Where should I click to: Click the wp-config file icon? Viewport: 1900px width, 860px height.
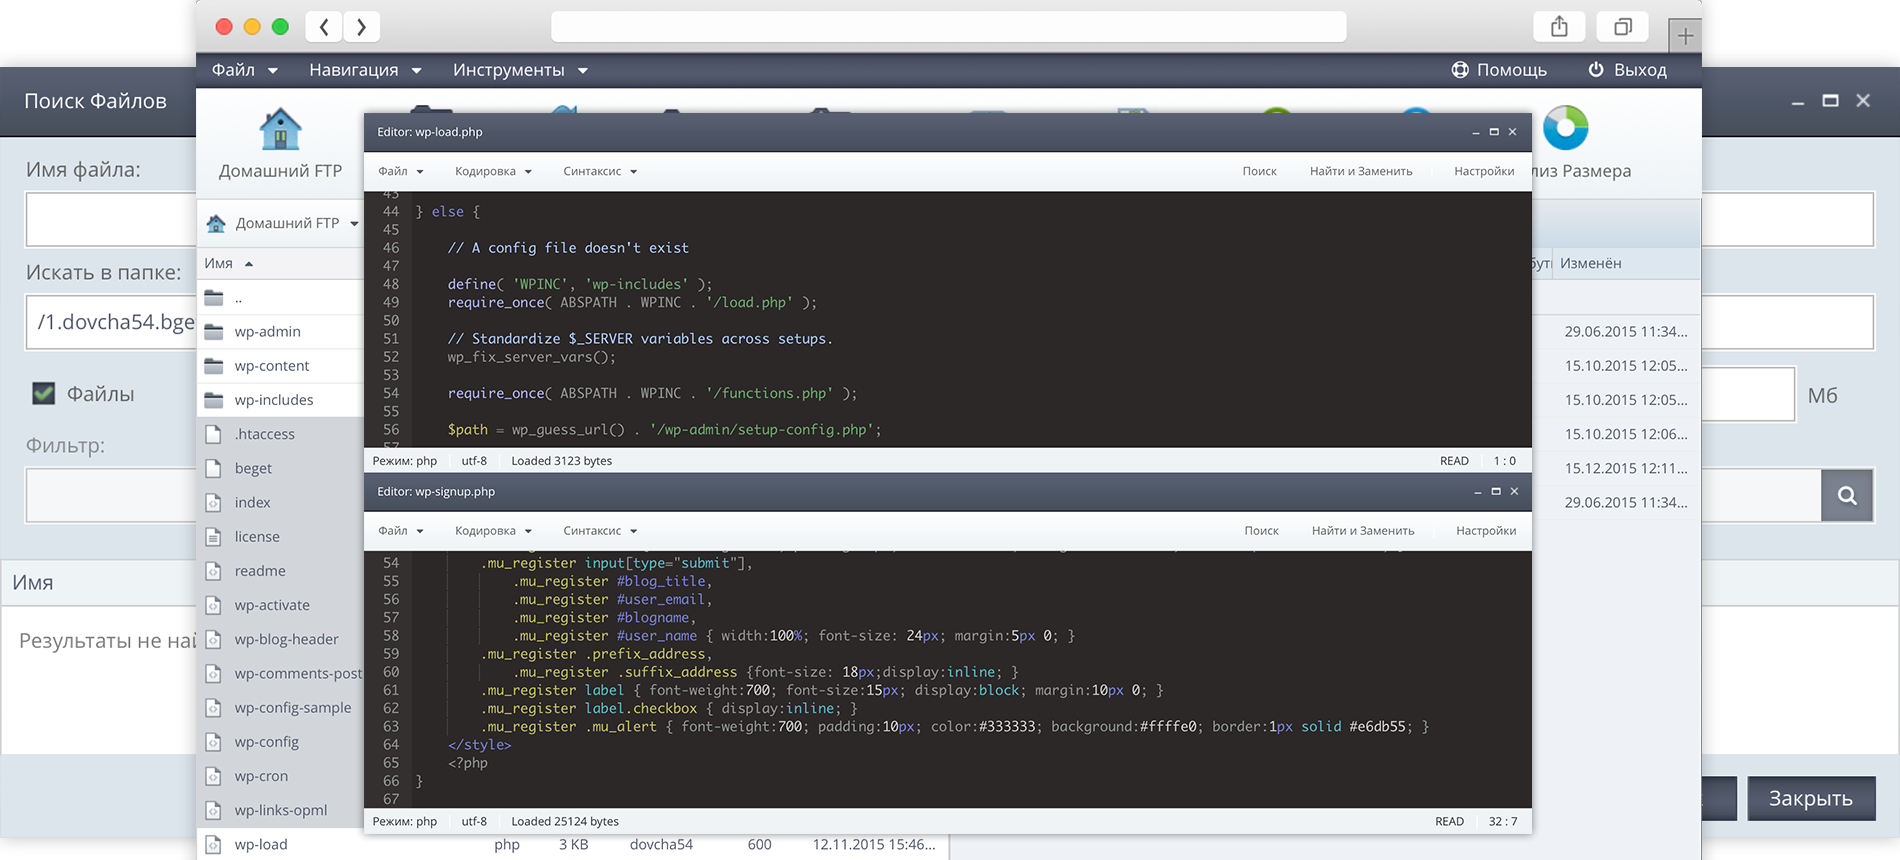coord(213,742)
